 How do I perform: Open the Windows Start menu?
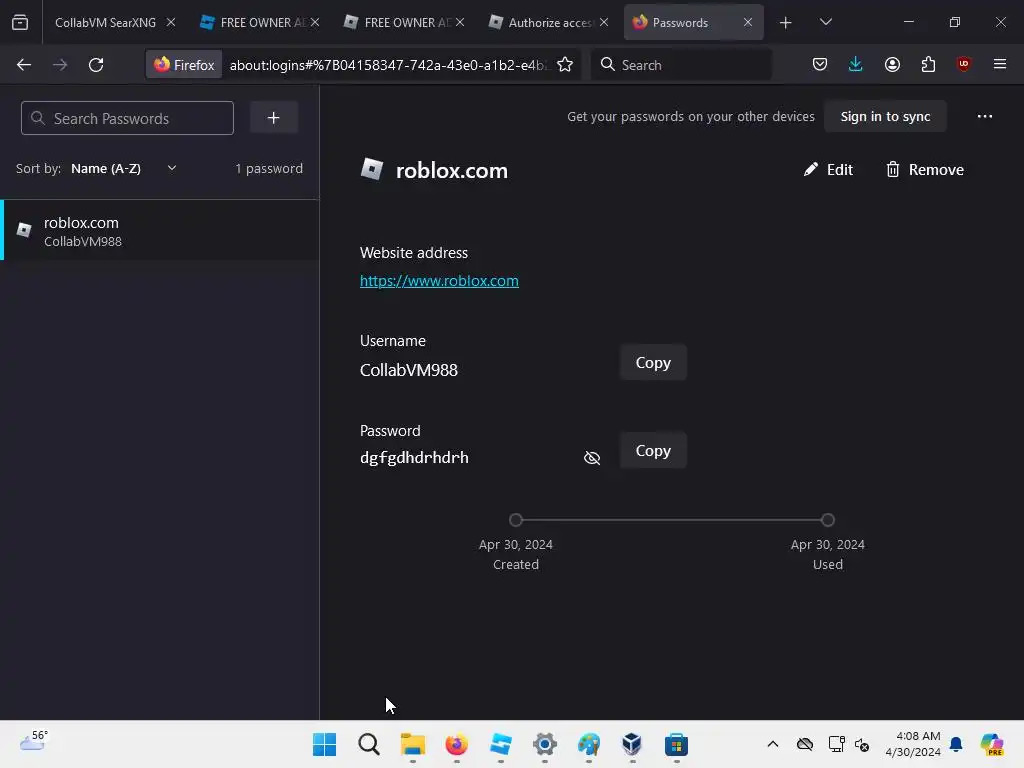coord(325,744)
